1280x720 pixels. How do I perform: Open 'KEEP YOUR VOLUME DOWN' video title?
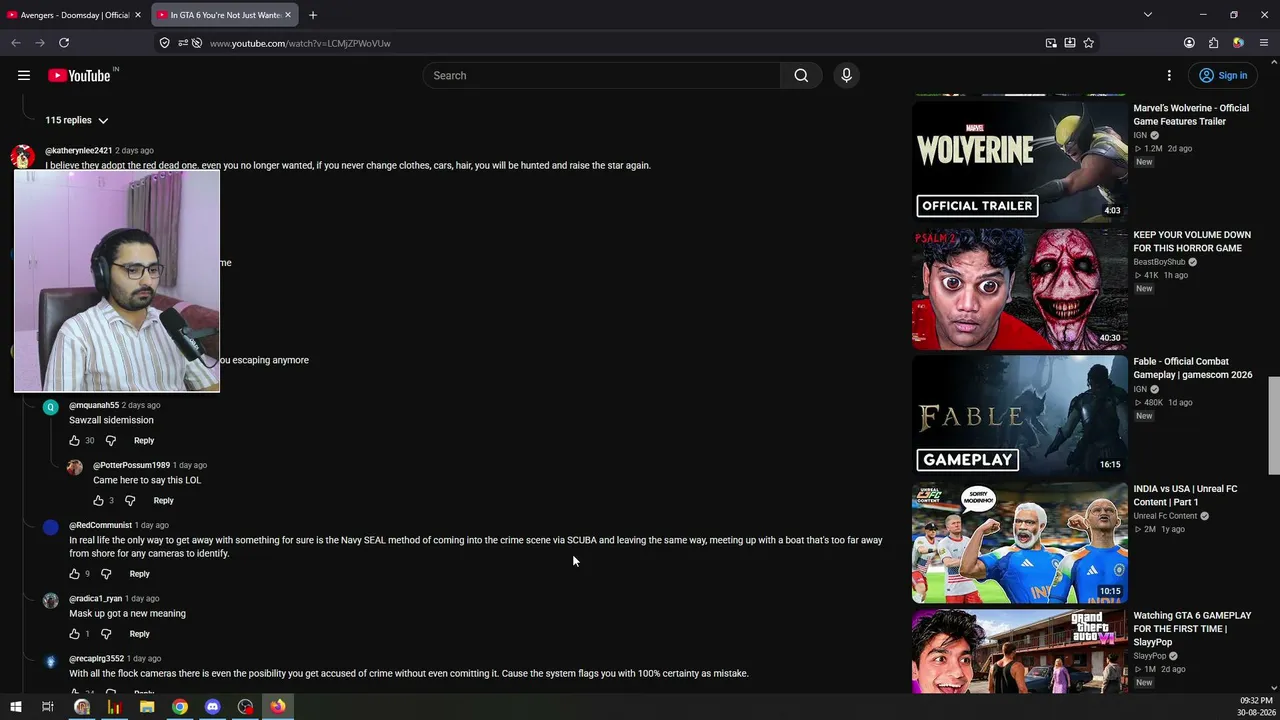(x=1192, y=241)
